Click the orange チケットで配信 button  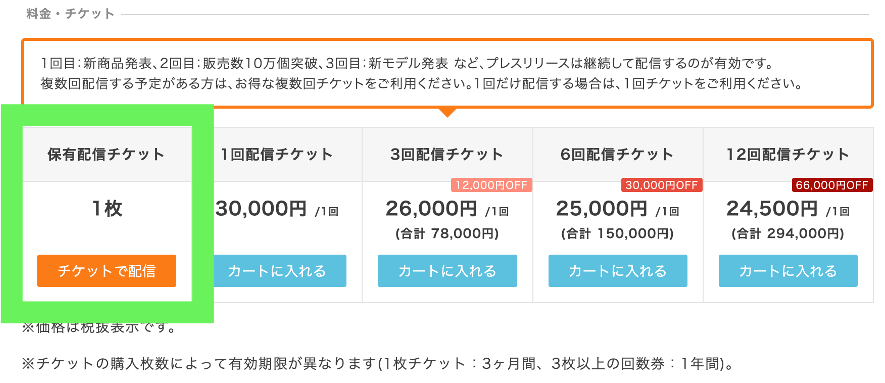tap(107, 271)
